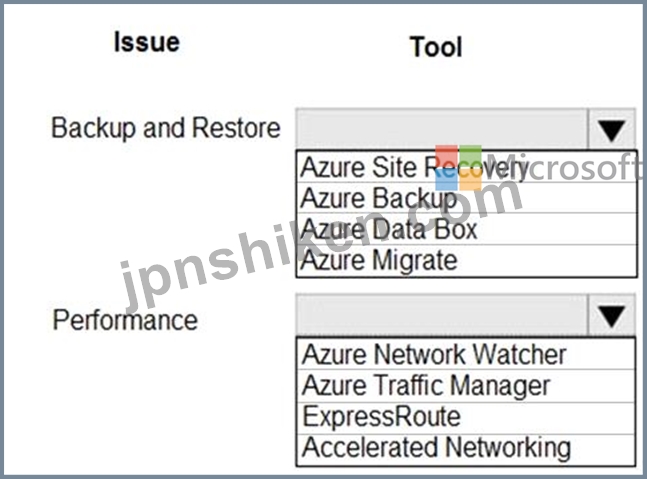Screen dimensions: 647x479
Task: Select Azure Backup option
Action: [467, 198]
